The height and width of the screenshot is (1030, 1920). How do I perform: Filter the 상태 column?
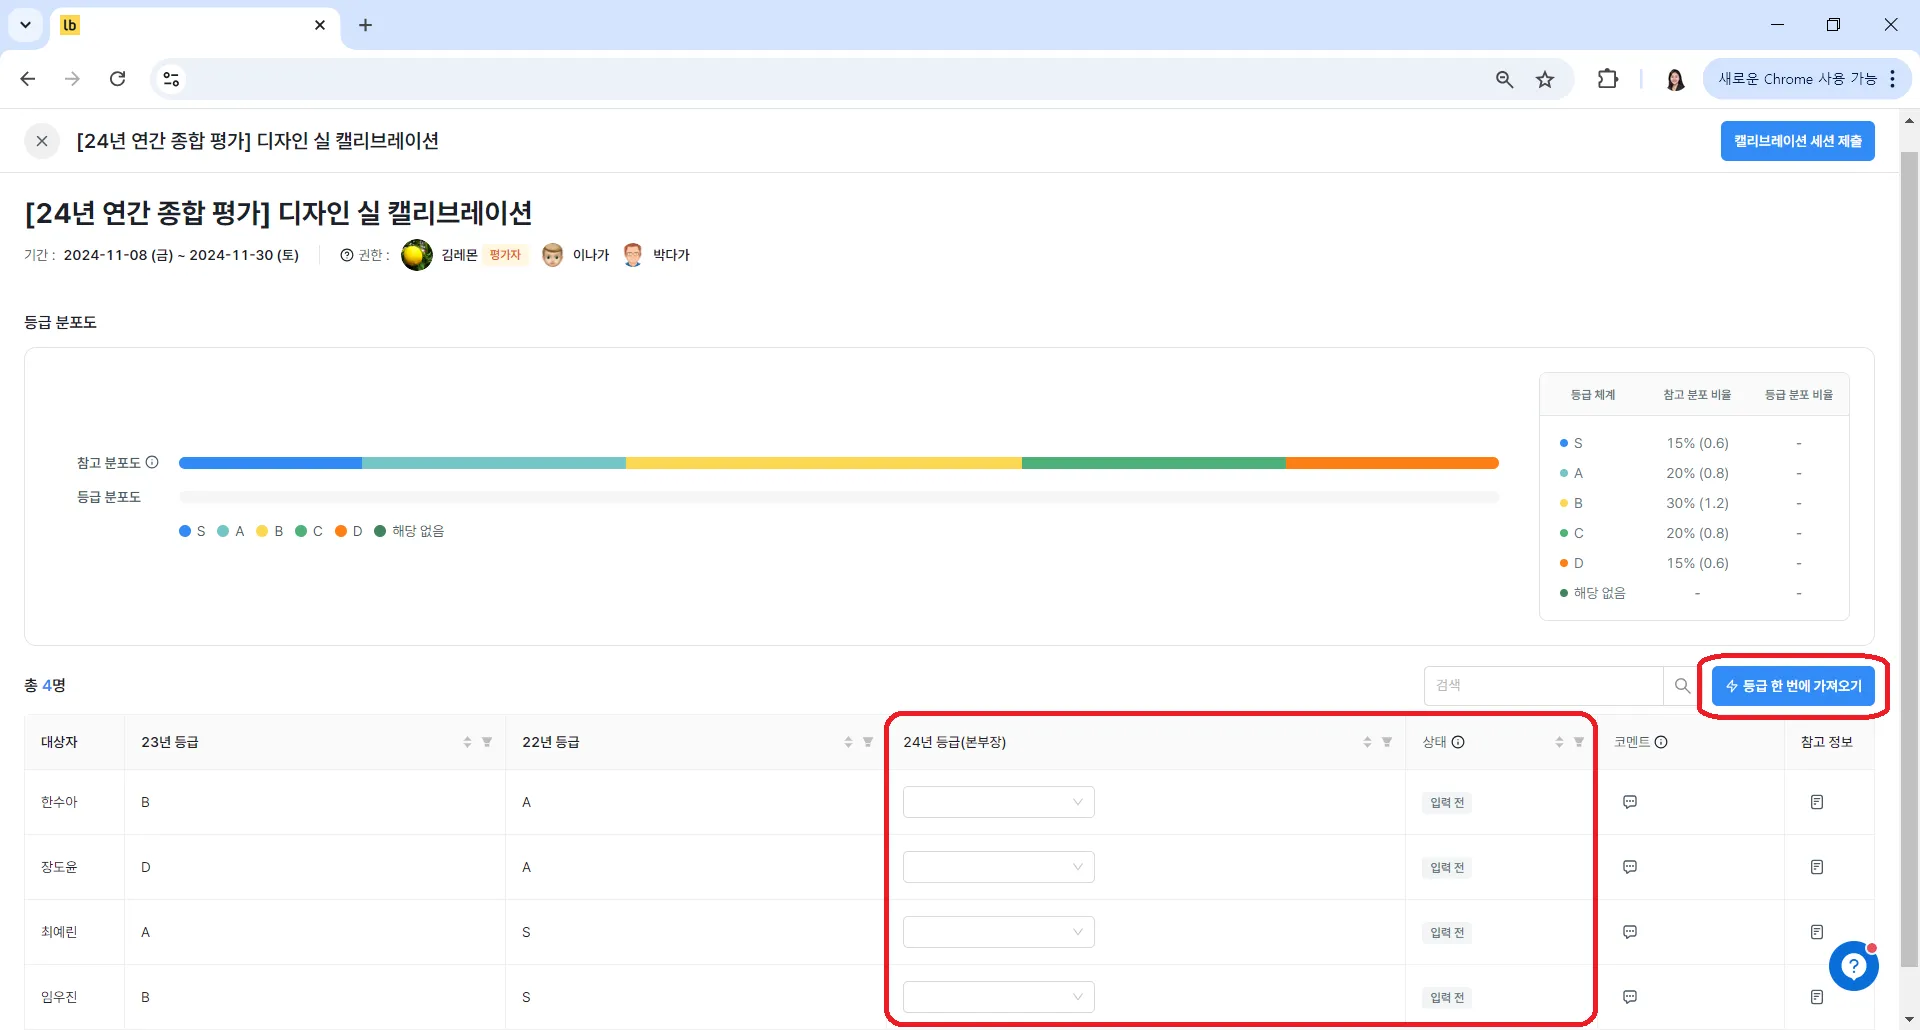[x=1579, y=742]
